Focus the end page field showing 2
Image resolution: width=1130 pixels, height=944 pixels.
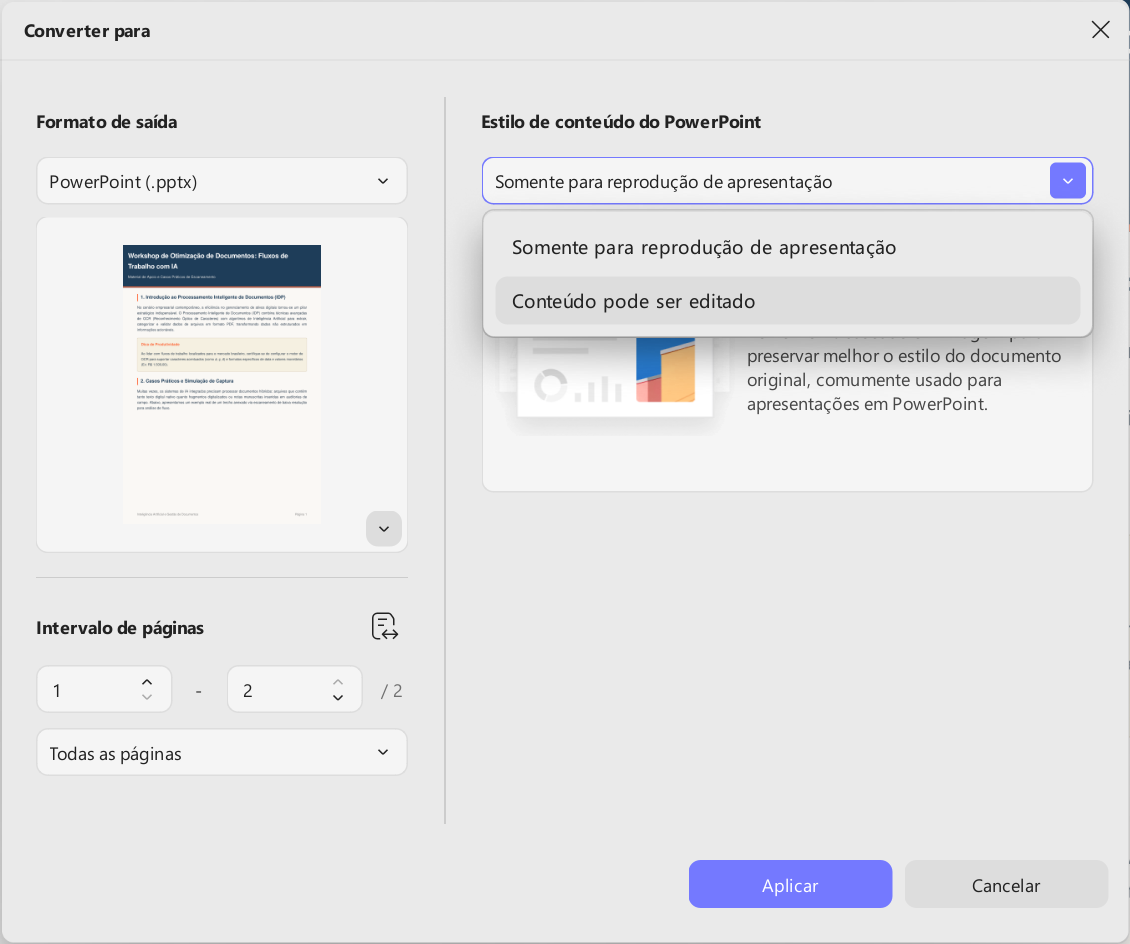(x=294, y=690)
